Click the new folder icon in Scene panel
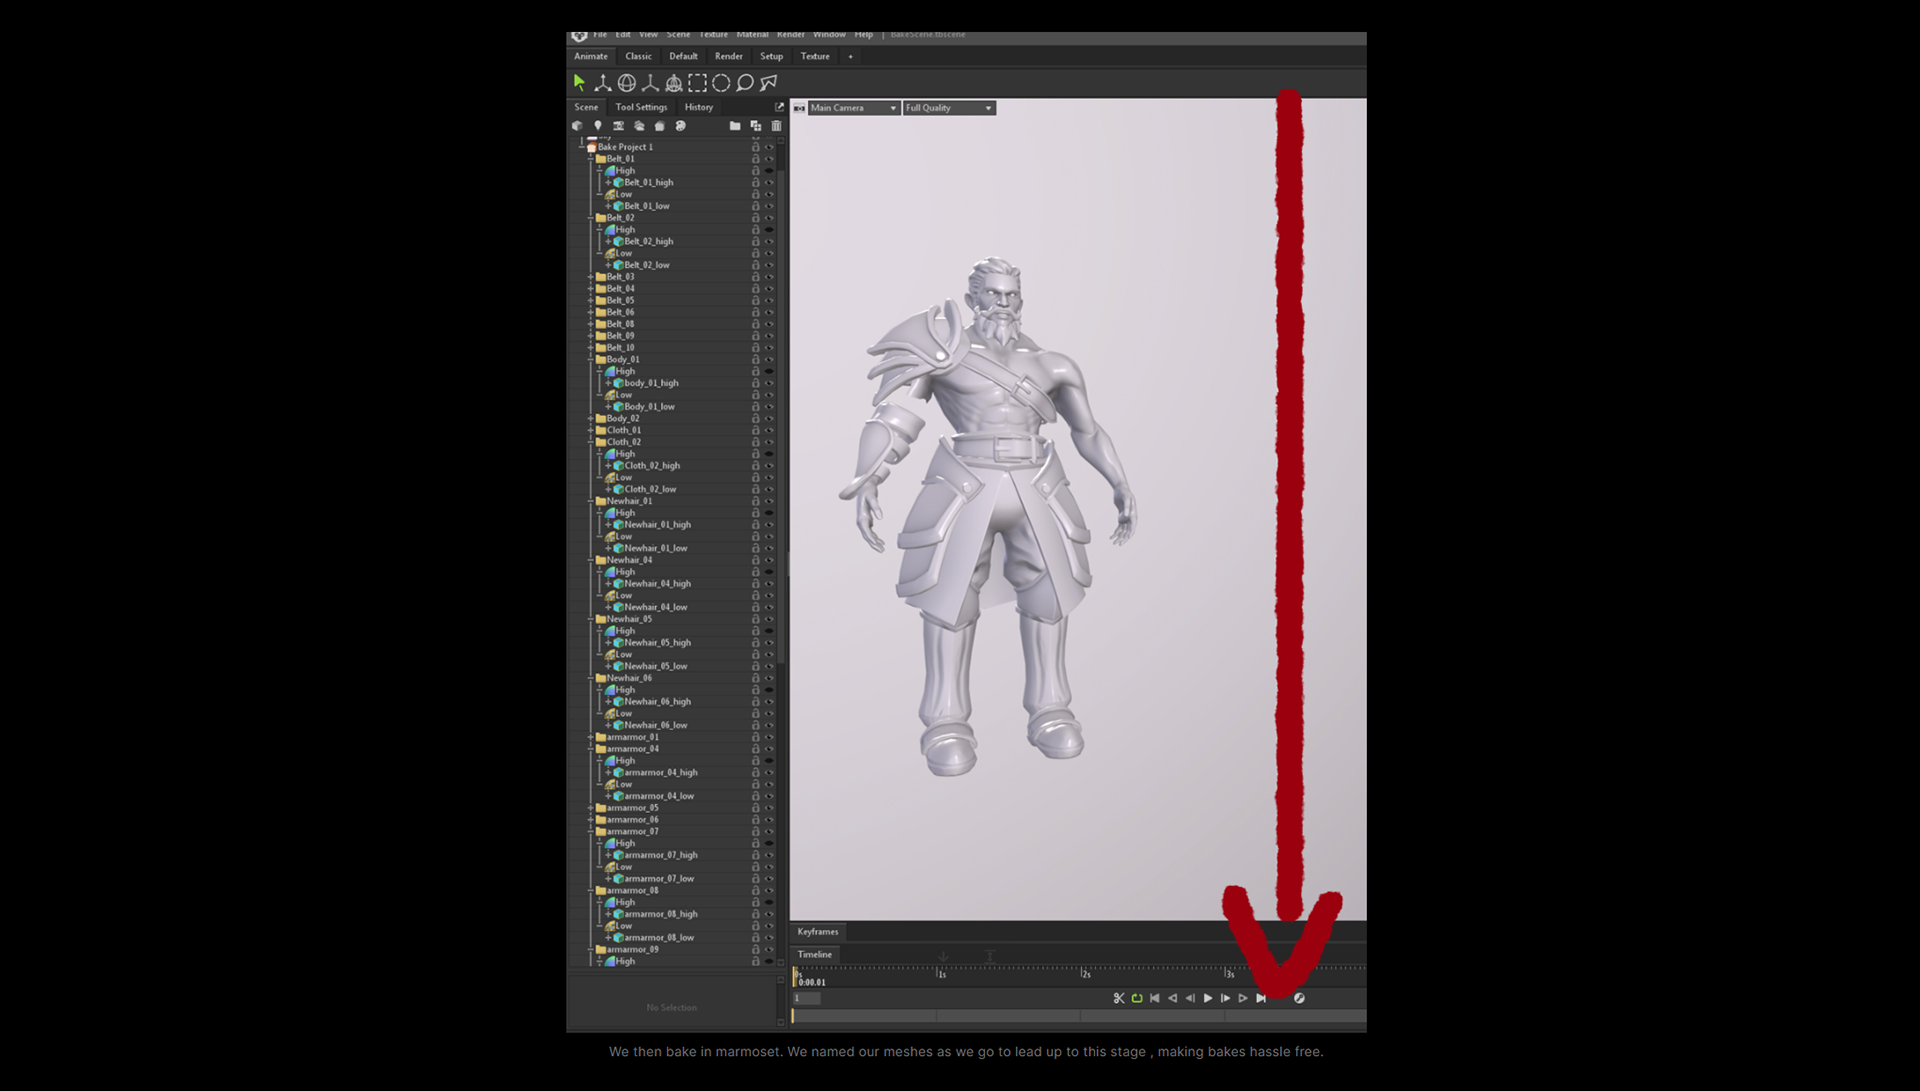Viewport: 1920px width, 1091px height. tap(735, 126)
